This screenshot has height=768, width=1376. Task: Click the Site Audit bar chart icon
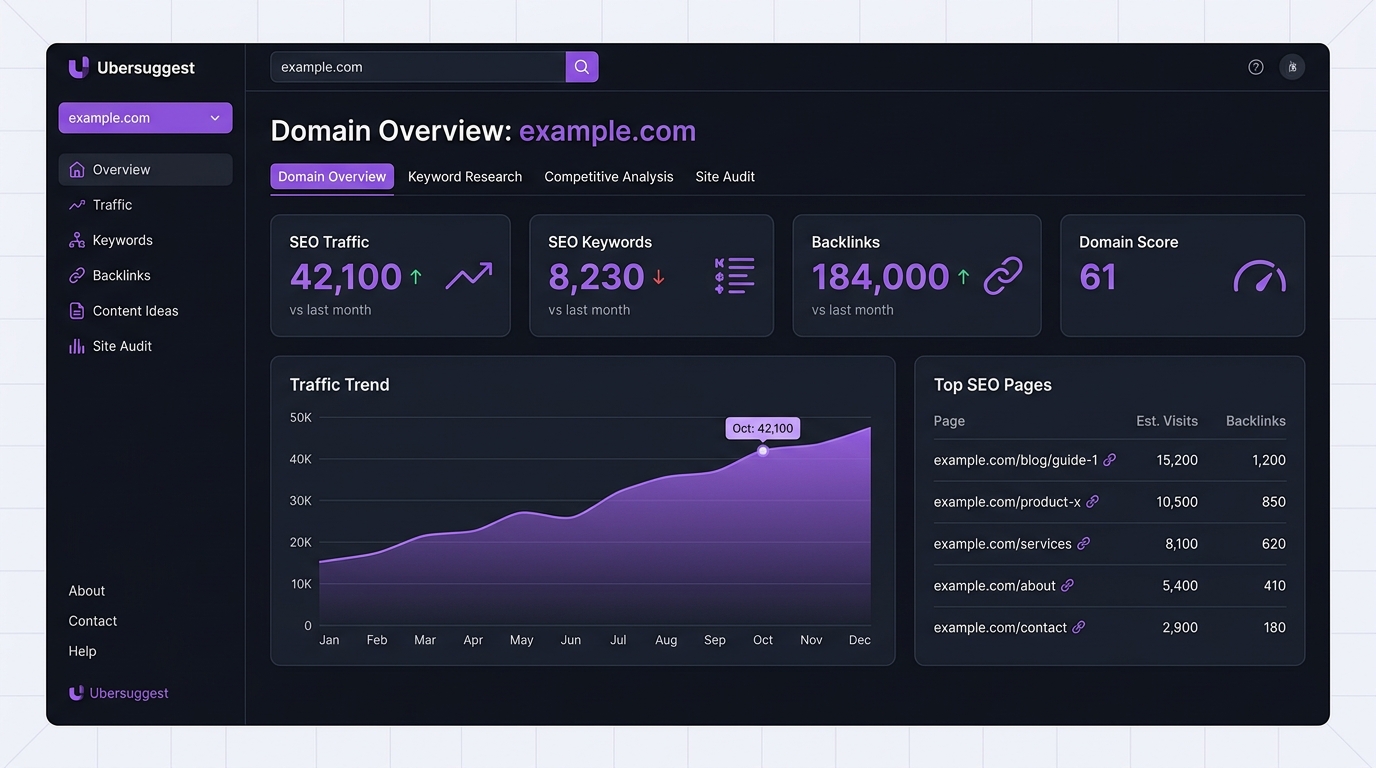pyautogui.click(x=77, y=346)
